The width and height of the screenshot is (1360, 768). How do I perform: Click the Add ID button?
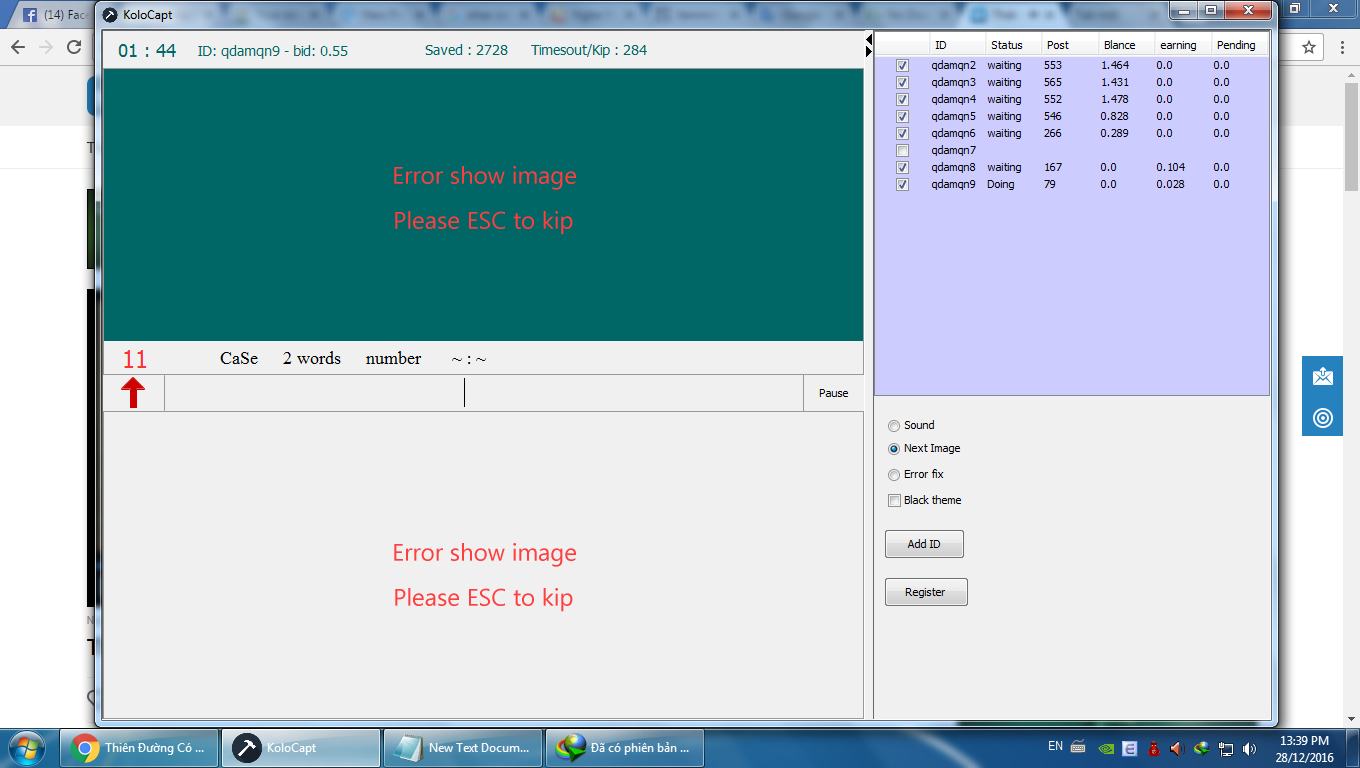924,544
